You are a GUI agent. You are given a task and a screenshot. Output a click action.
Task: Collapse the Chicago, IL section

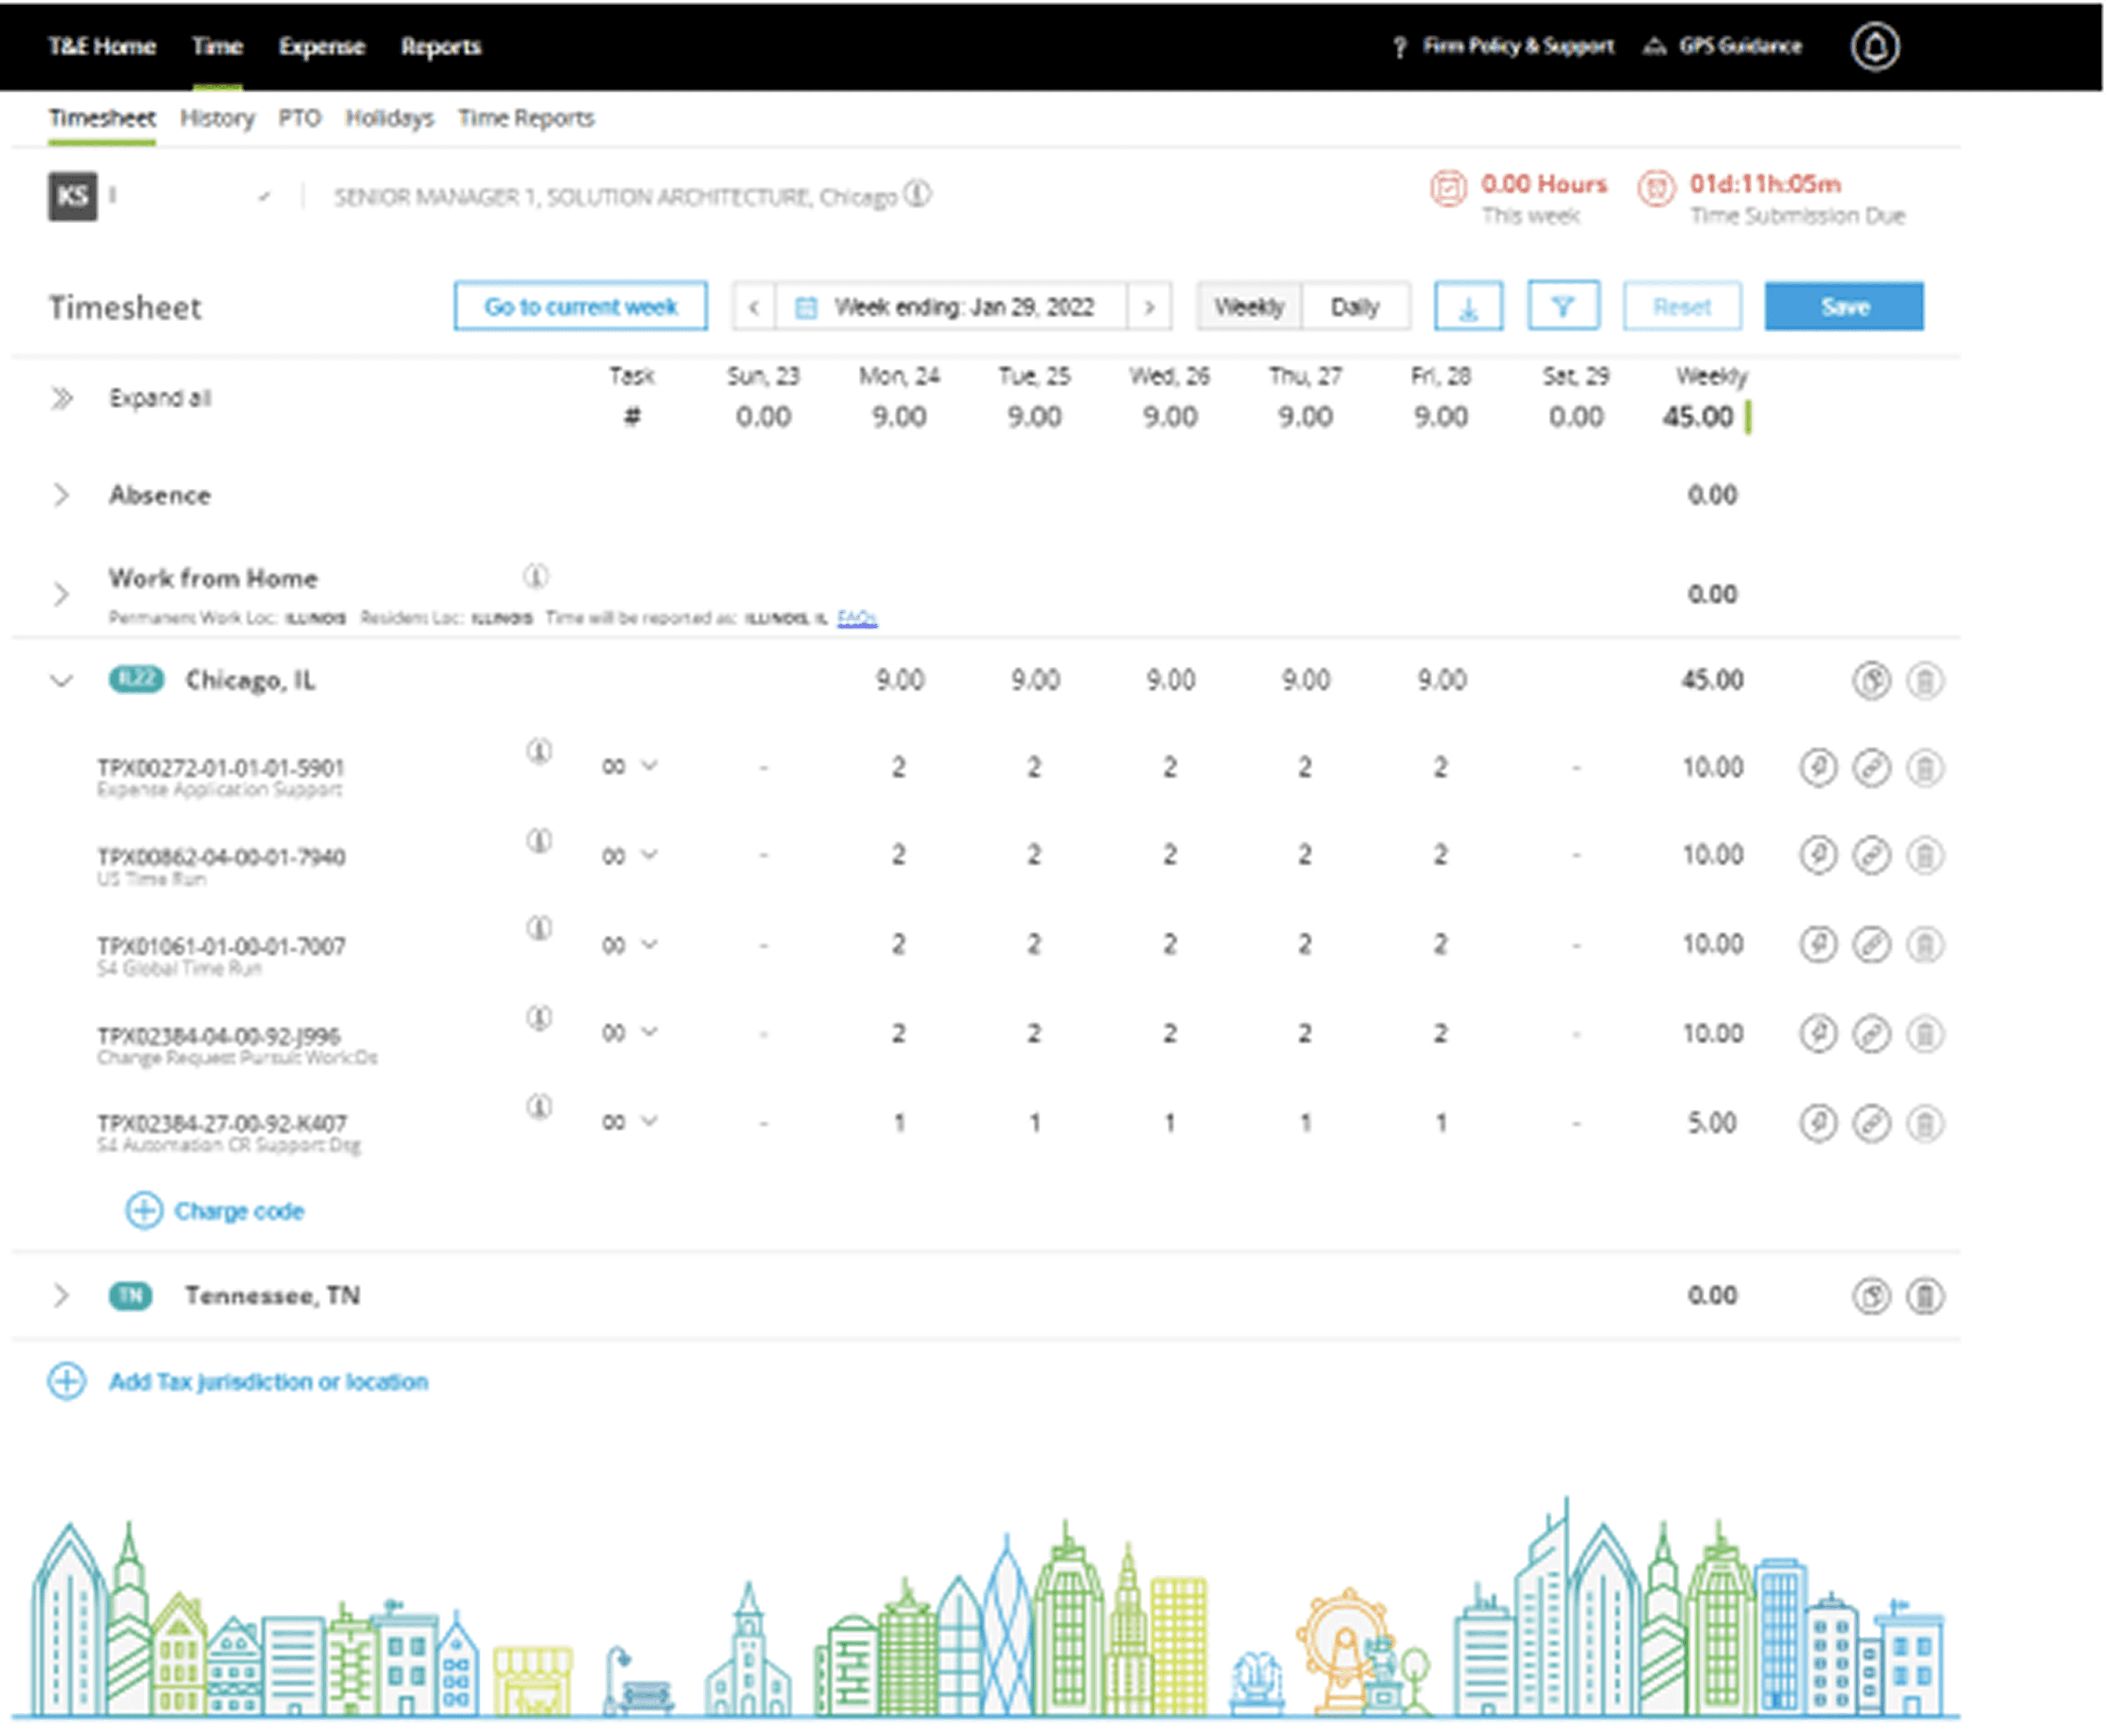coord(62,681)
